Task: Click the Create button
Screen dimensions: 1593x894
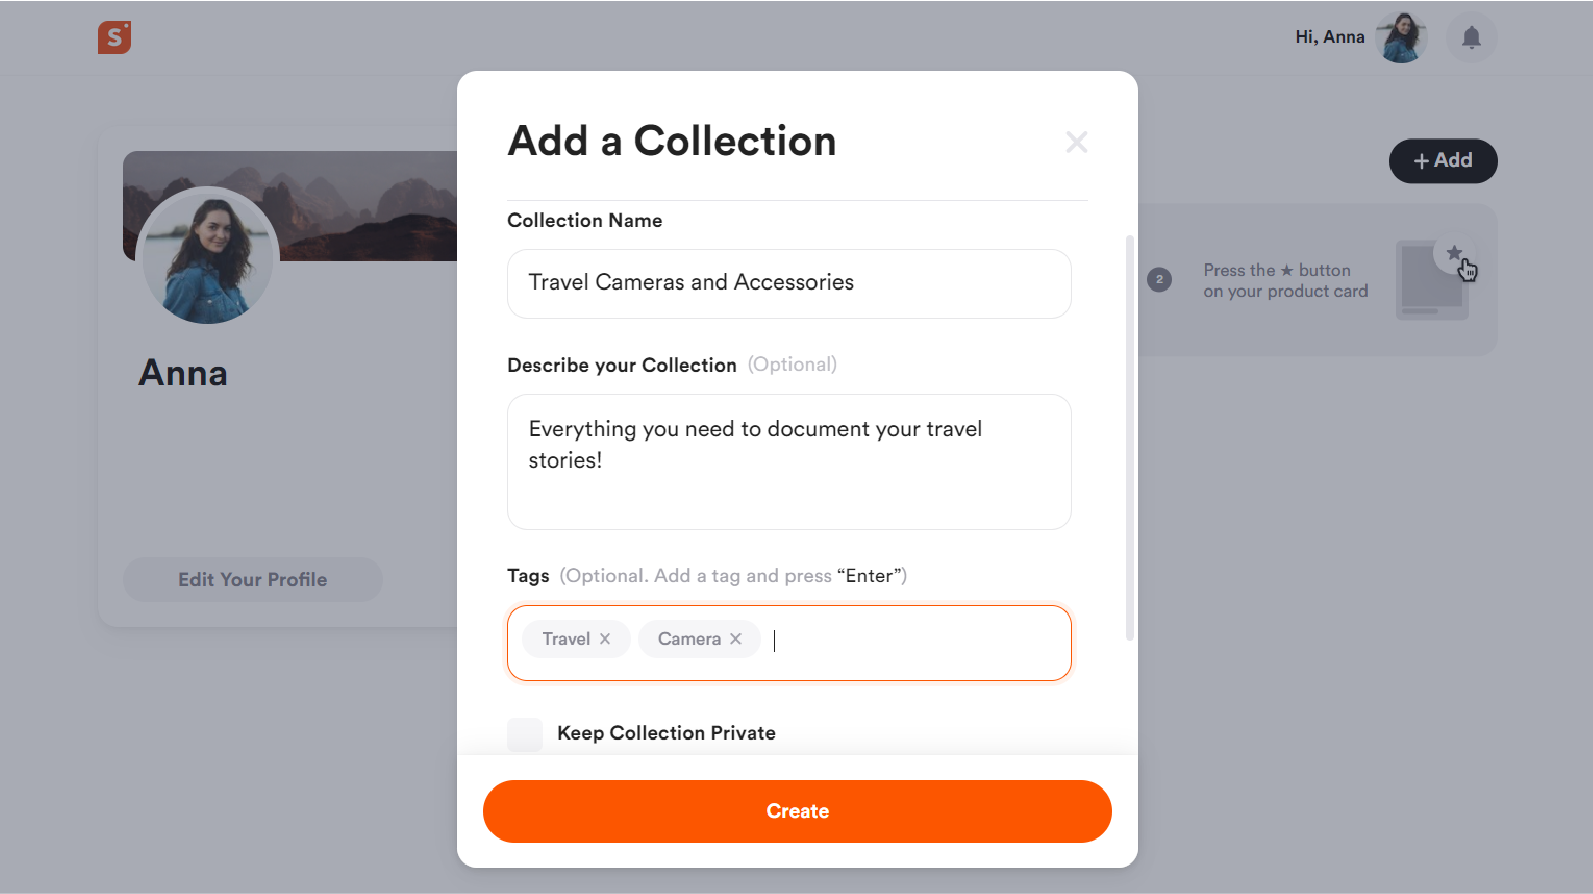Action: tap(797, 811)
